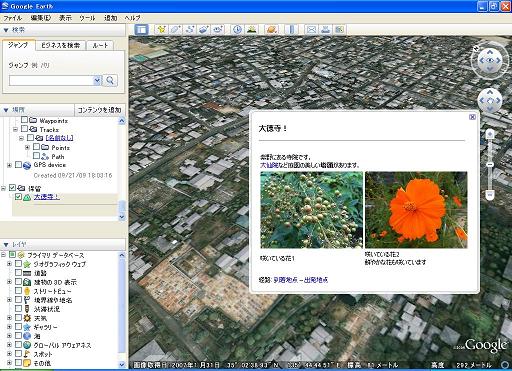The height and width of the screenshot is (371, 512).
Task: Open the ツール menu
Action: coord(87,18)
